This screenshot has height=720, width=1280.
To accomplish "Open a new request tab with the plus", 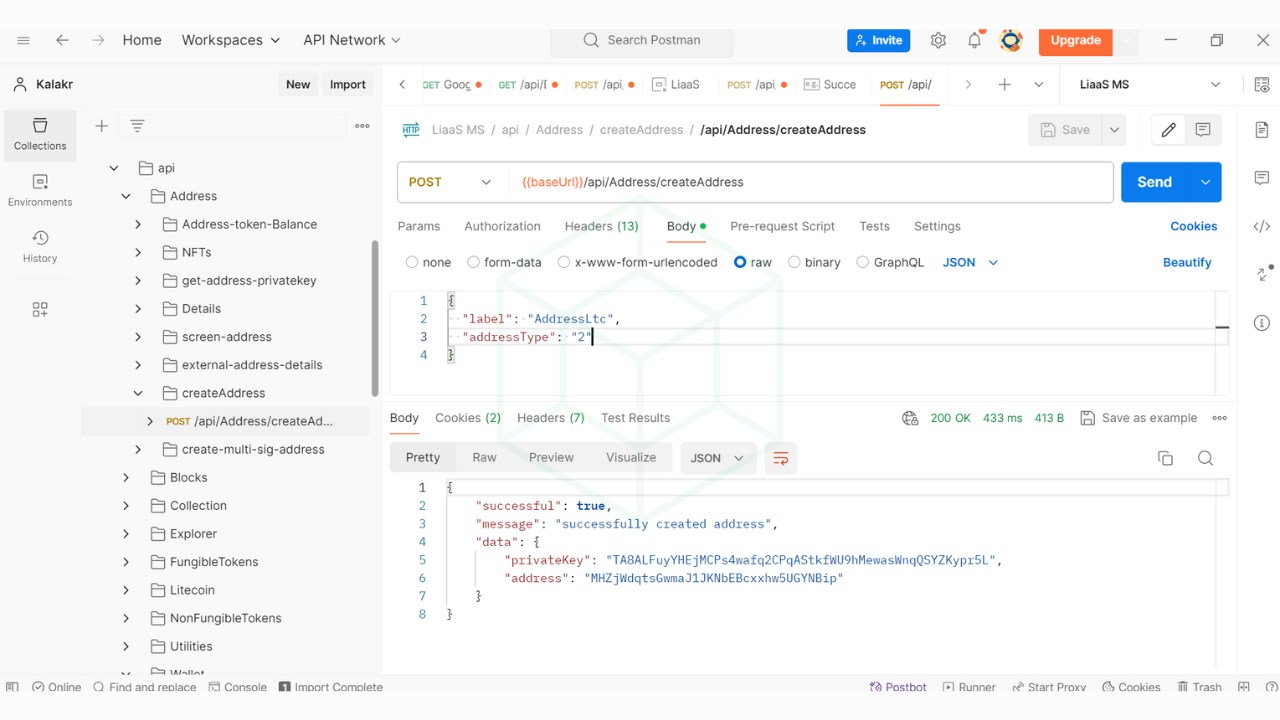I will point(1004,85).
